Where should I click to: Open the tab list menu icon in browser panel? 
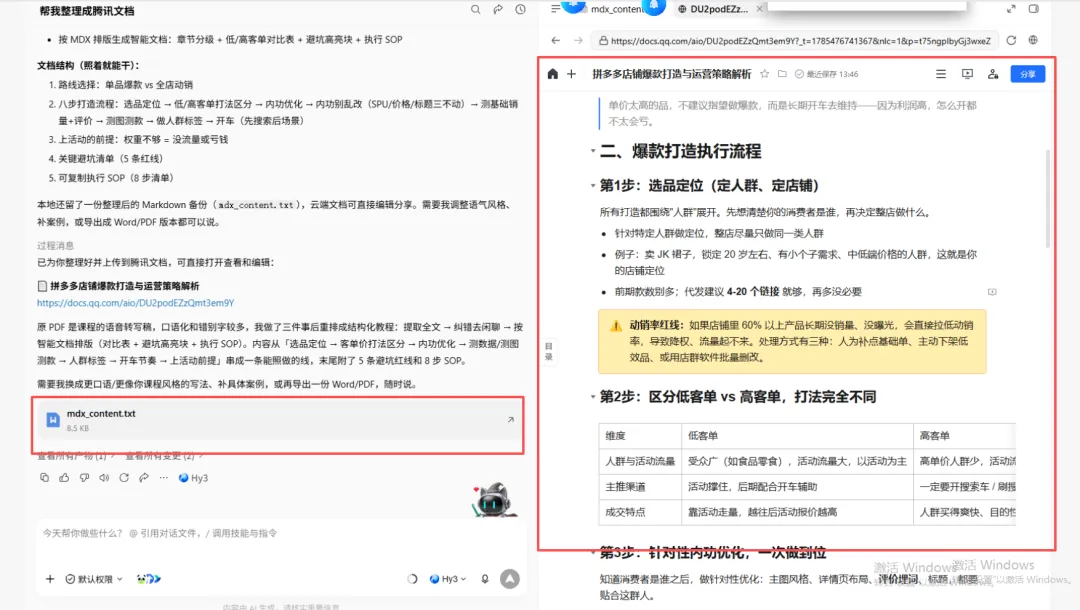555,9
